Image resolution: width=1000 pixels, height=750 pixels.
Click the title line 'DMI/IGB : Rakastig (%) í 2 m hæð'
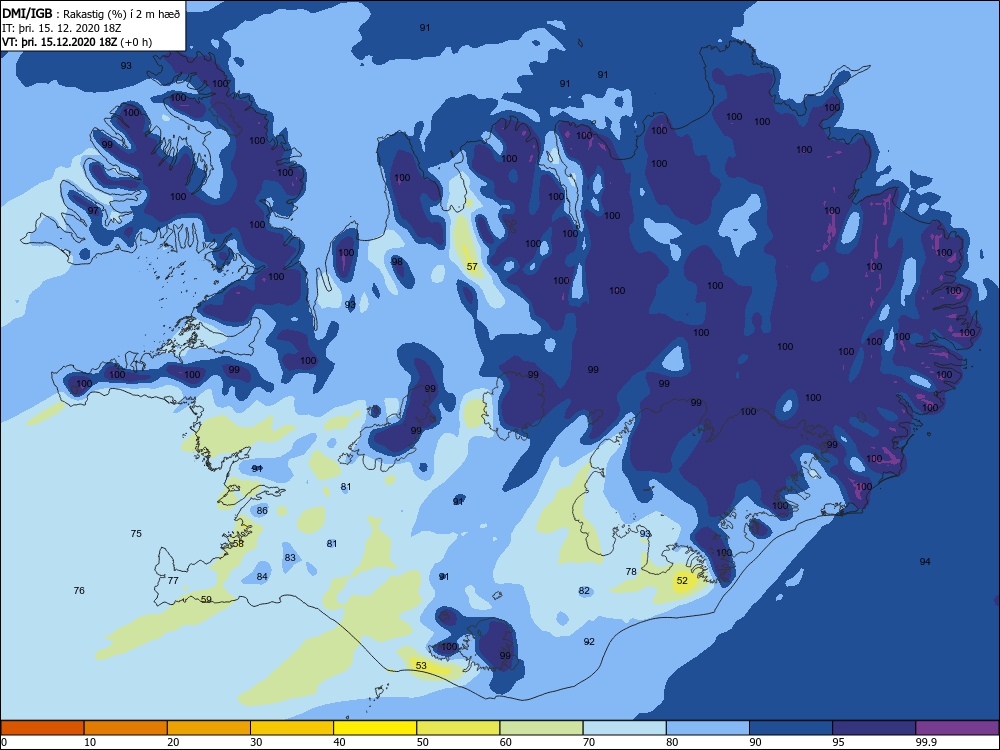pos(91,14)
